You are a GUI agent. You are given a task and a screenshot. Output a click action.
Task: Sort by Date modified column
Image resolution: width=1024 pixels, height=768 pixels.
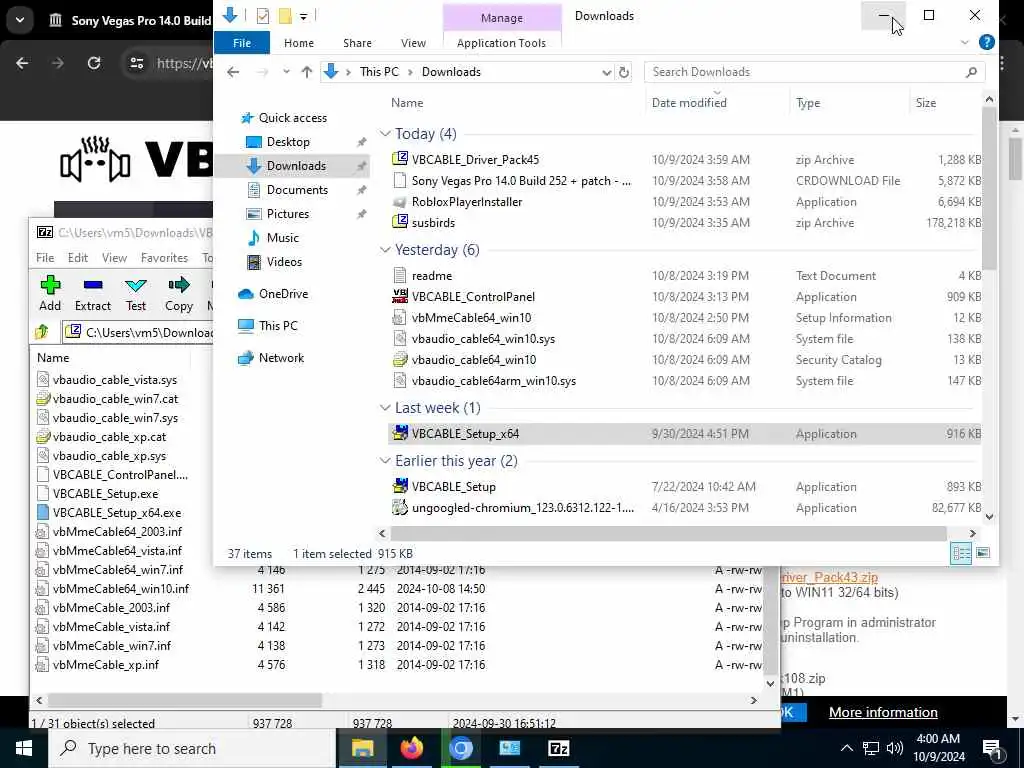pos(688,103)
